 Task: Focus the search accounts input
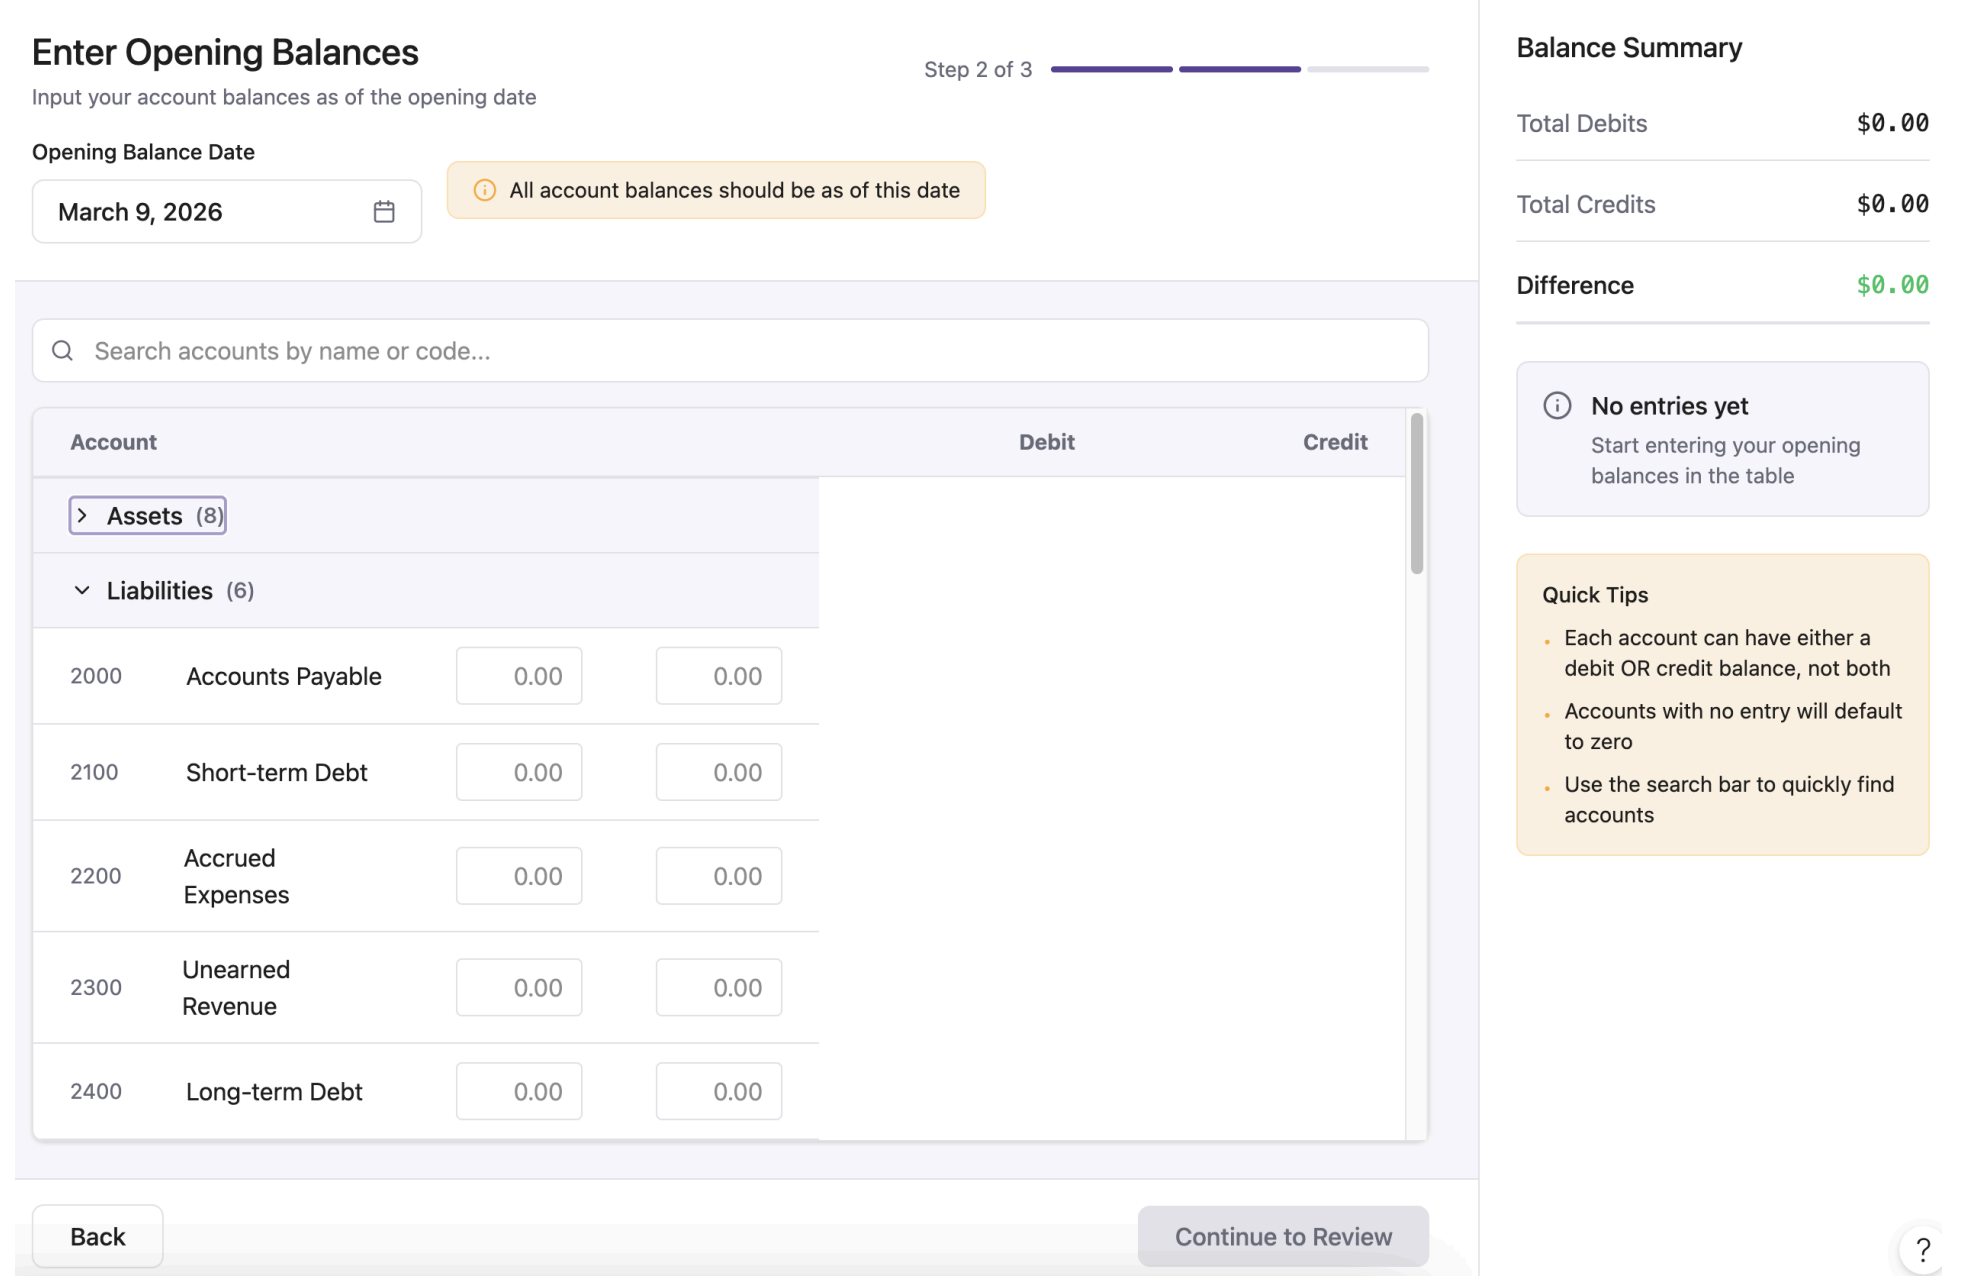[x=730, y=351]
